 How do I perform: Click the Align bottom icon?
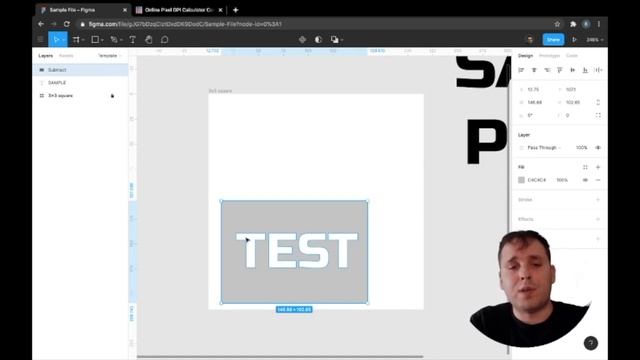tap(585, 70)
